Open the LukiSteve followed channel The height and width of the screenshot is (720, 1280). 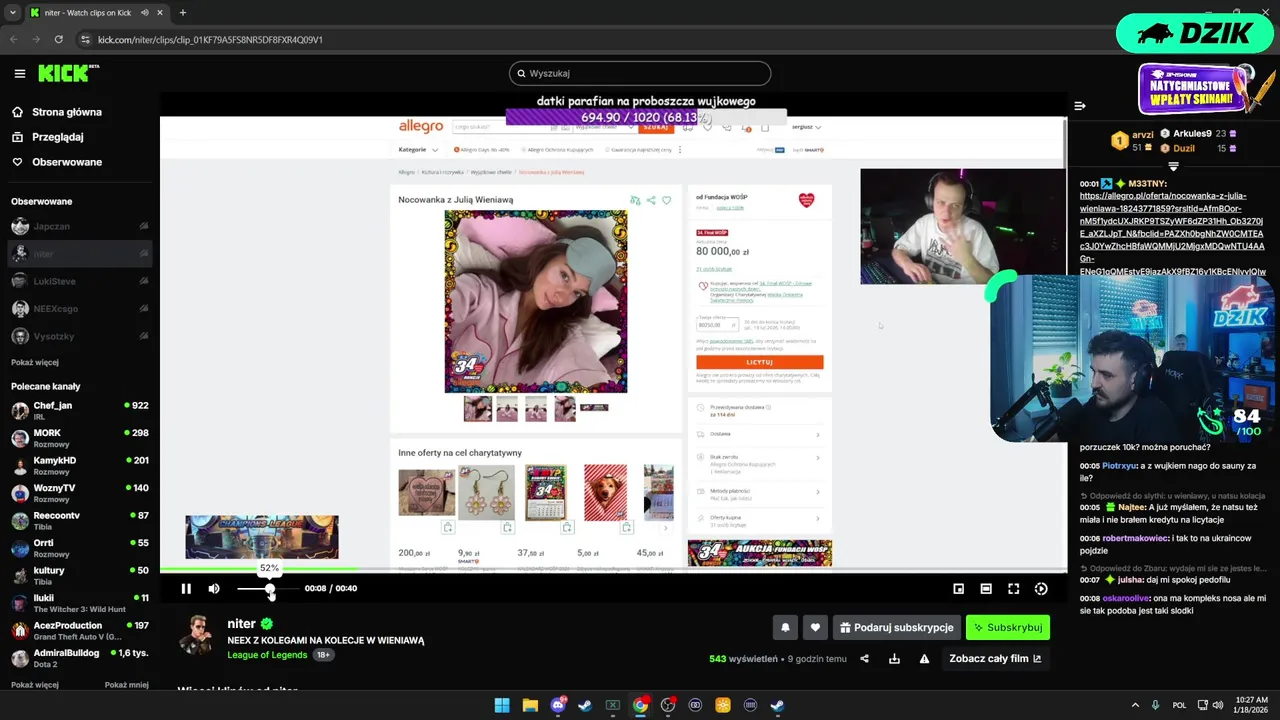(80, 281)
